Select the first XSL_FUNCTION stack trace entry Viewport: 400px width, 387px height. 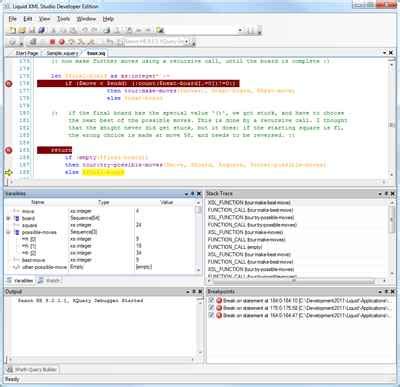pos(248,203)
